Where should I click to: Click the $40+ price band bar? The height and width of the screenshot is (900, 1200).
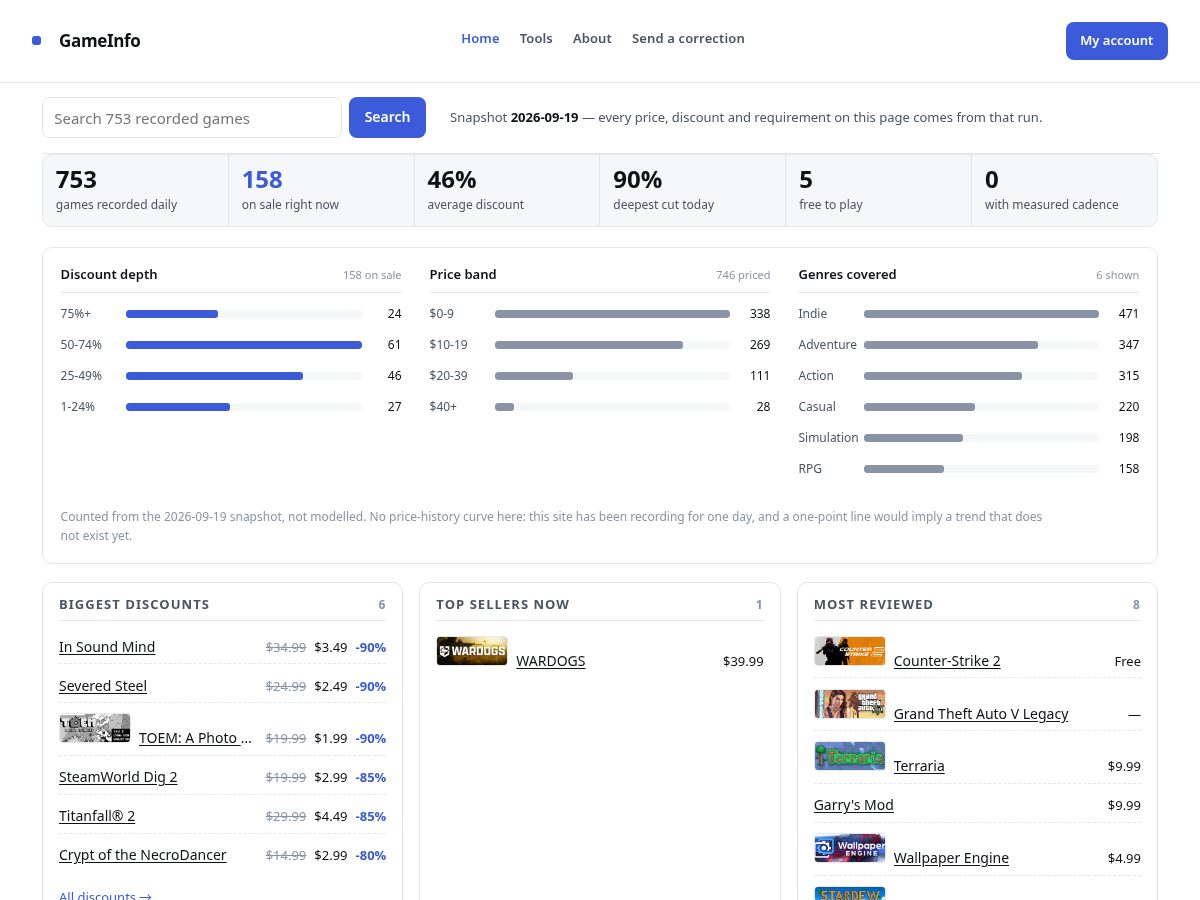(612, 407)
